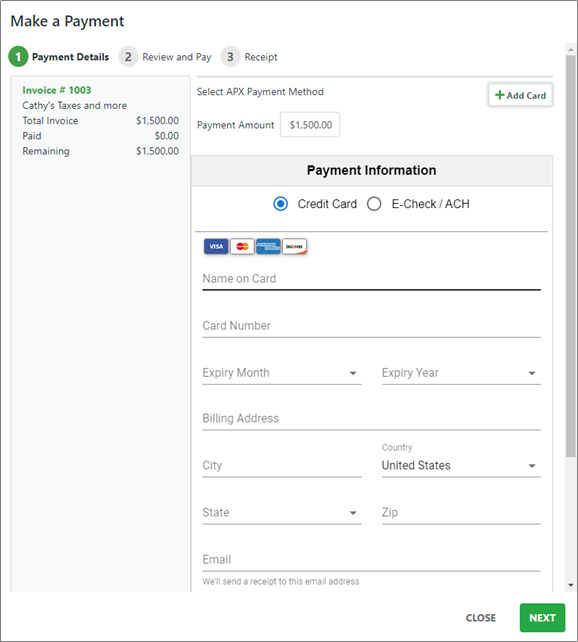The image size is (578, 642).
Task: Click Payment Information header
Action: [371, 170]
